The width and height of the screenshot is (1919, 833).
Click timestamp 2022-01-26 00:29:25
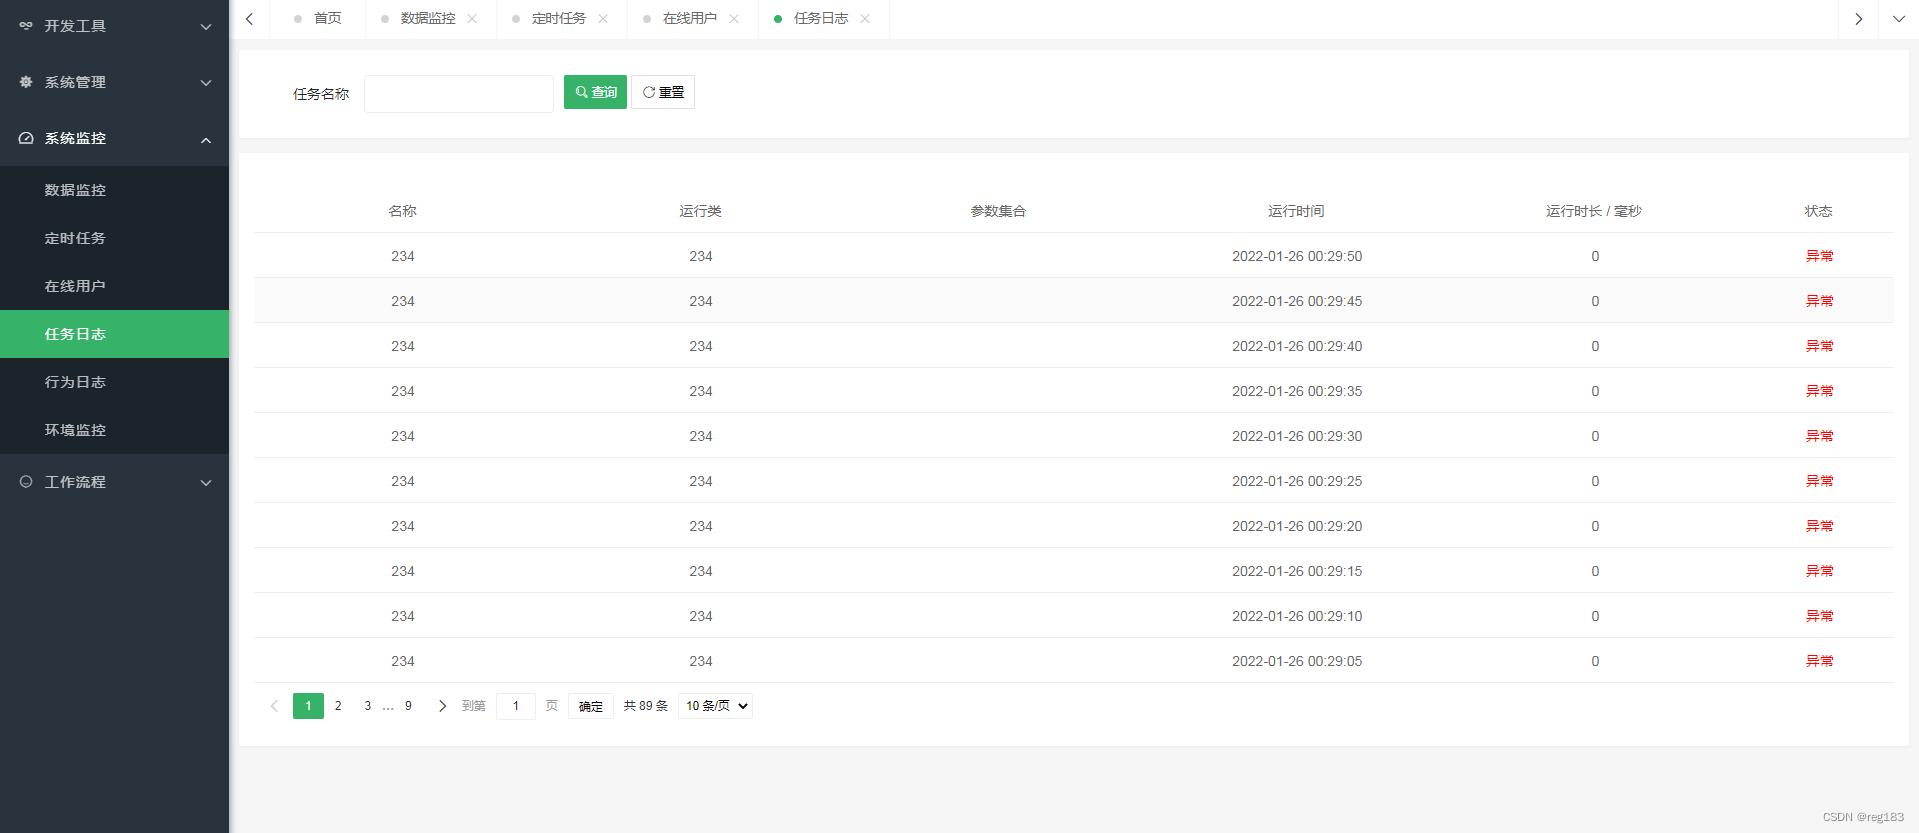1297,481
